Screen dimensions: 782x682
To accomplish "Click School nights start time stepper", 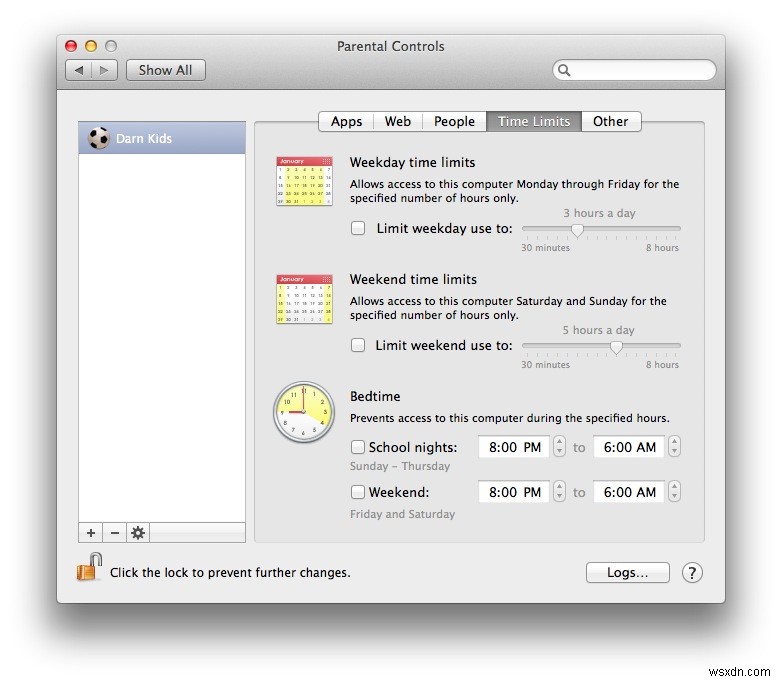I will click(x=559, y=447).
